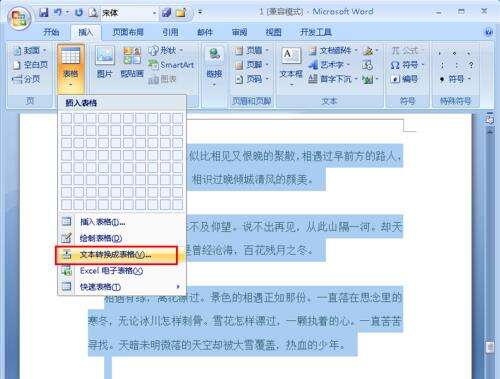This screenshot has height=379, width=500.
Task: Expand the Customize Quick Access Toolbar arrow
Action: pos(200,12)
